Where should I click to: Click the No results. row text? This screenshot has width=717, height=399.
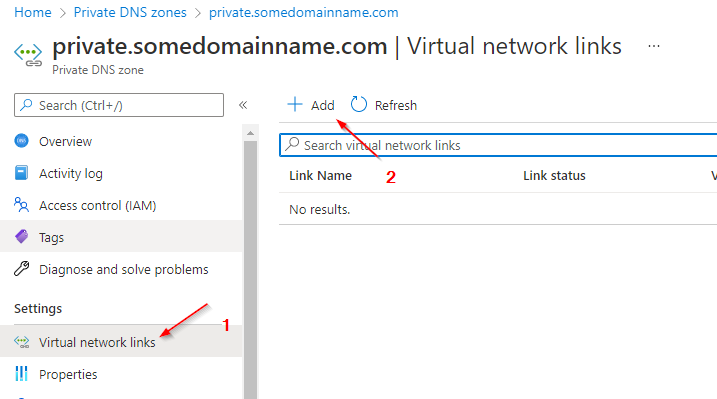(320, 209)
